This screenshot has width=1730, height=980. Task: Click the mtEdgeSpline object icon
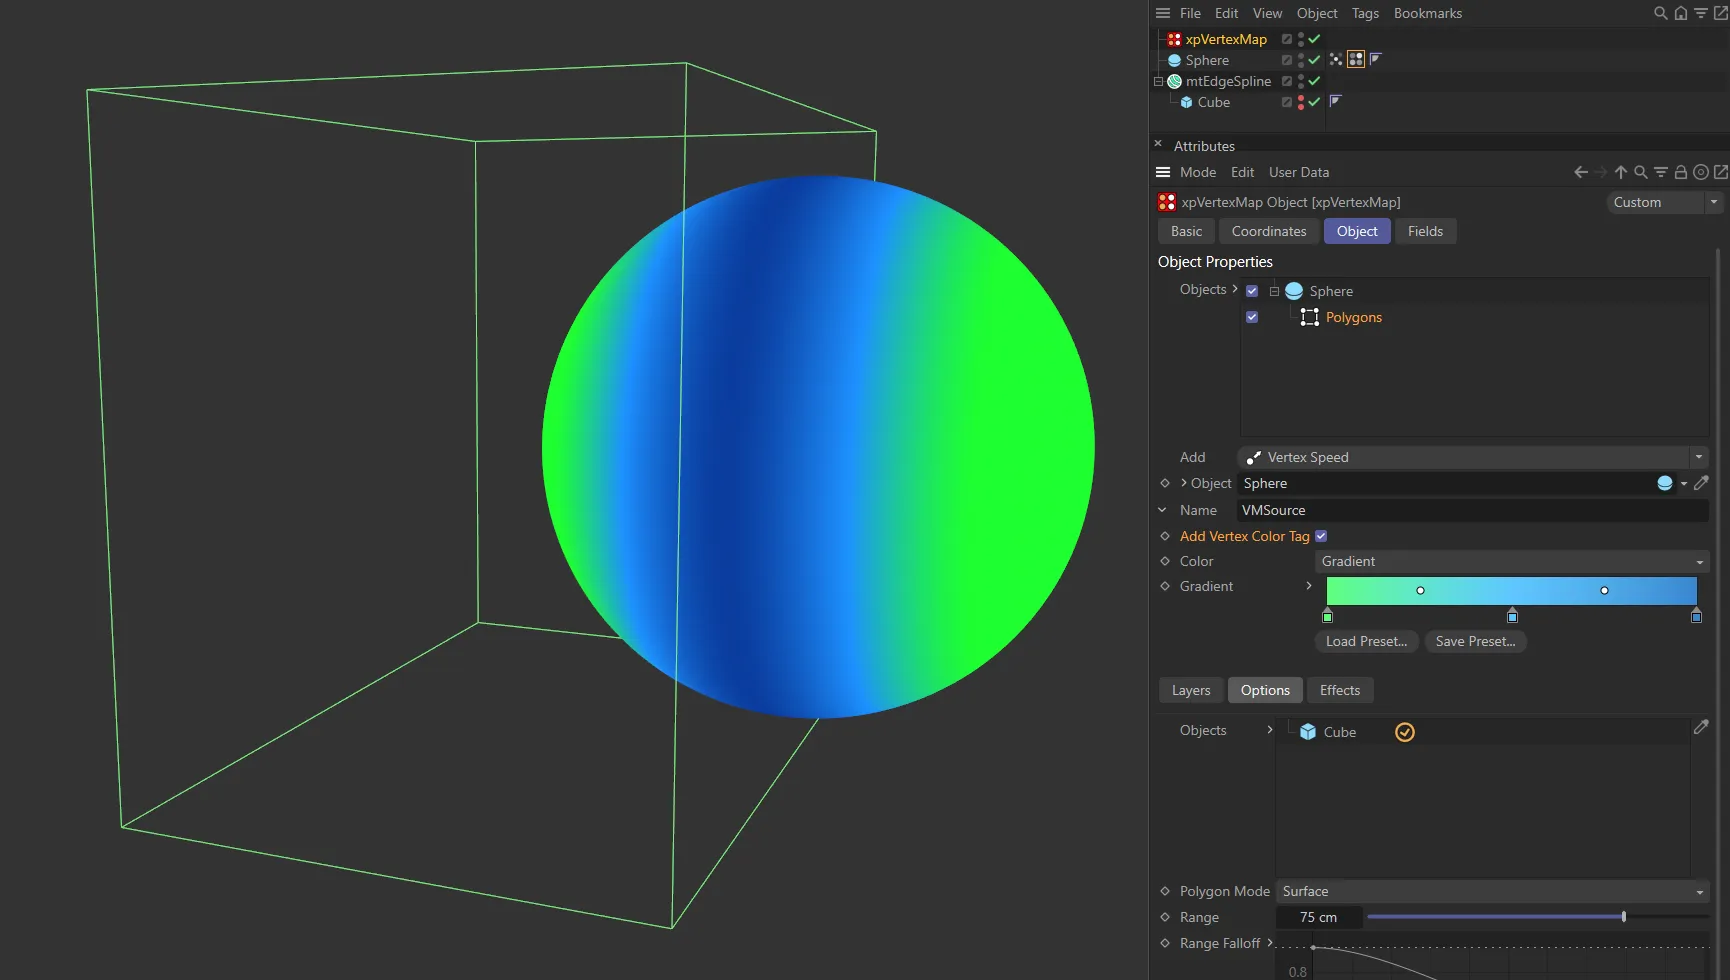coord(1173,81)
